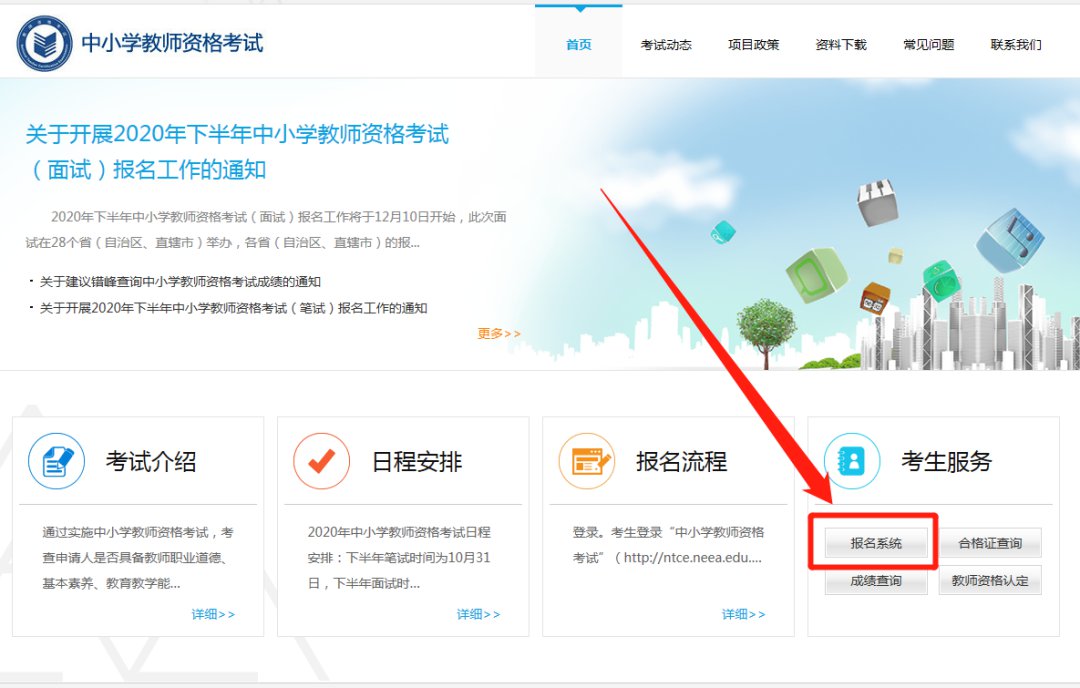Click the 日程安排 checkmark icon
Image resolution: width=1080 pixels, height=688 pixels.
coord(322,461)
